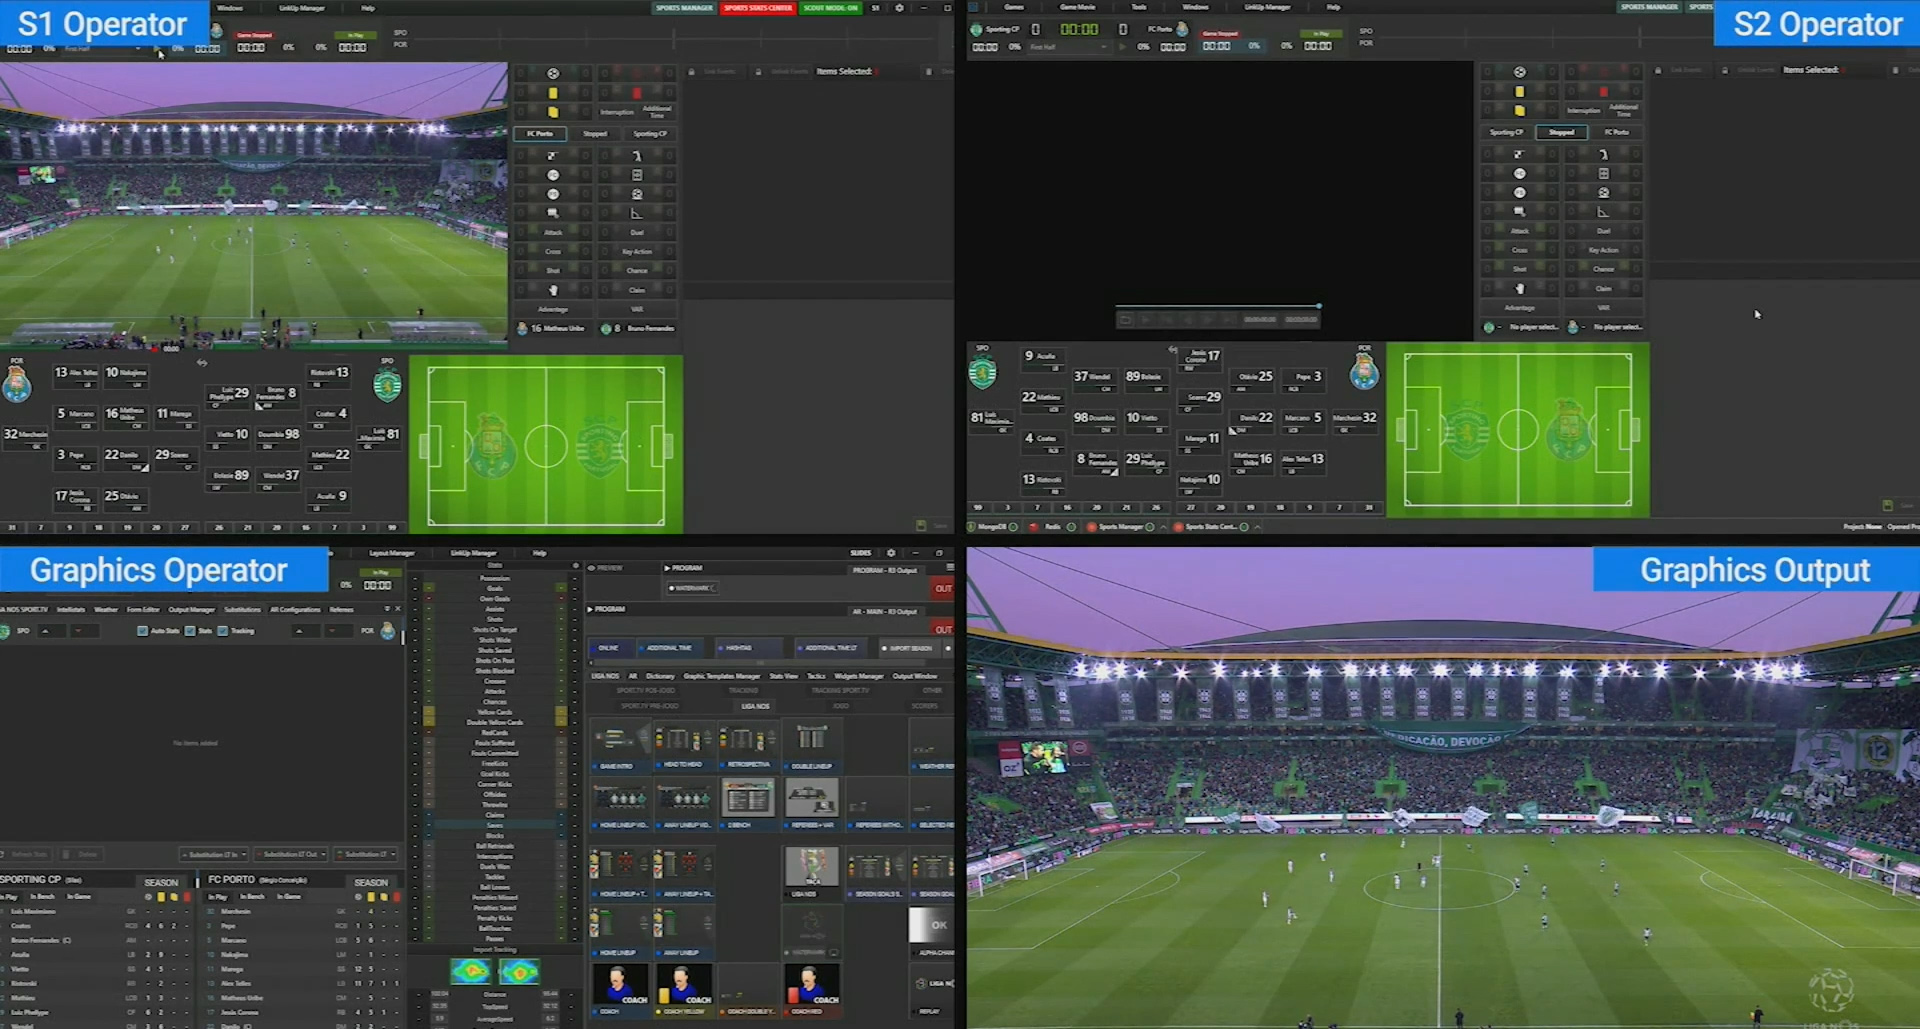Screen dimensions: 1920x1029
Task: Open the Substitution LT In dropdown
Action: click(215, 854)
